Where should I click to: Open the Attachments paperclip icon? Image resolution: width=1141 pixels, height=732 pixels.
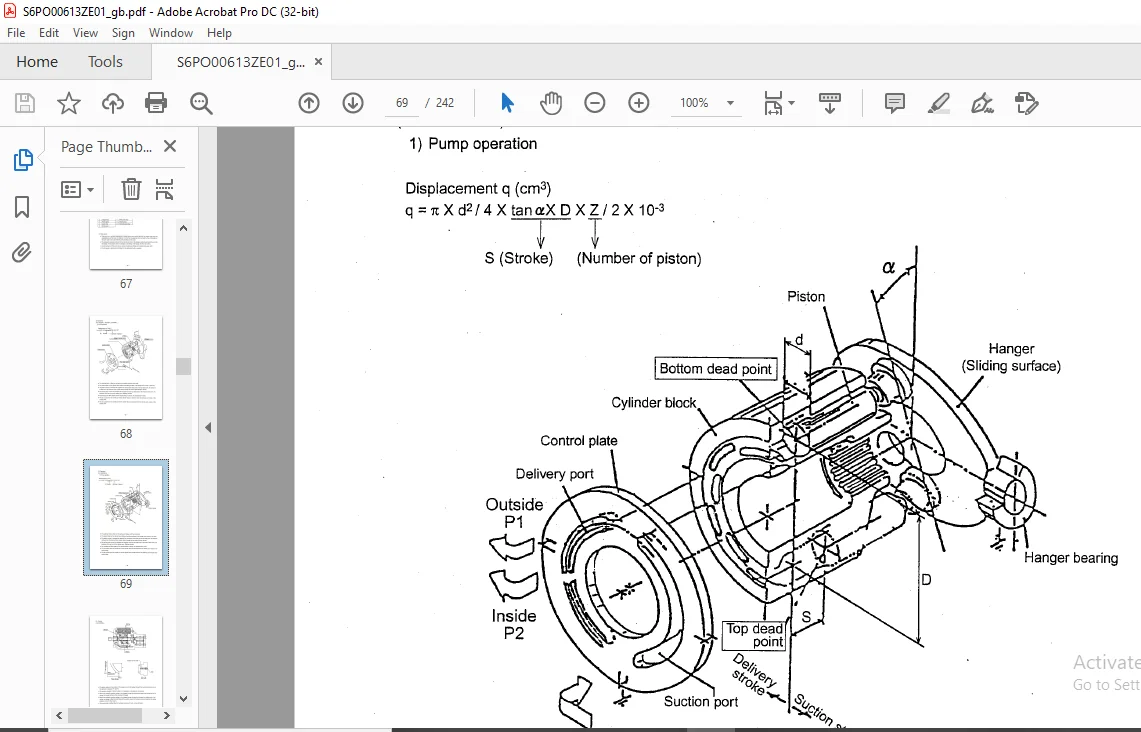[22, 252]
